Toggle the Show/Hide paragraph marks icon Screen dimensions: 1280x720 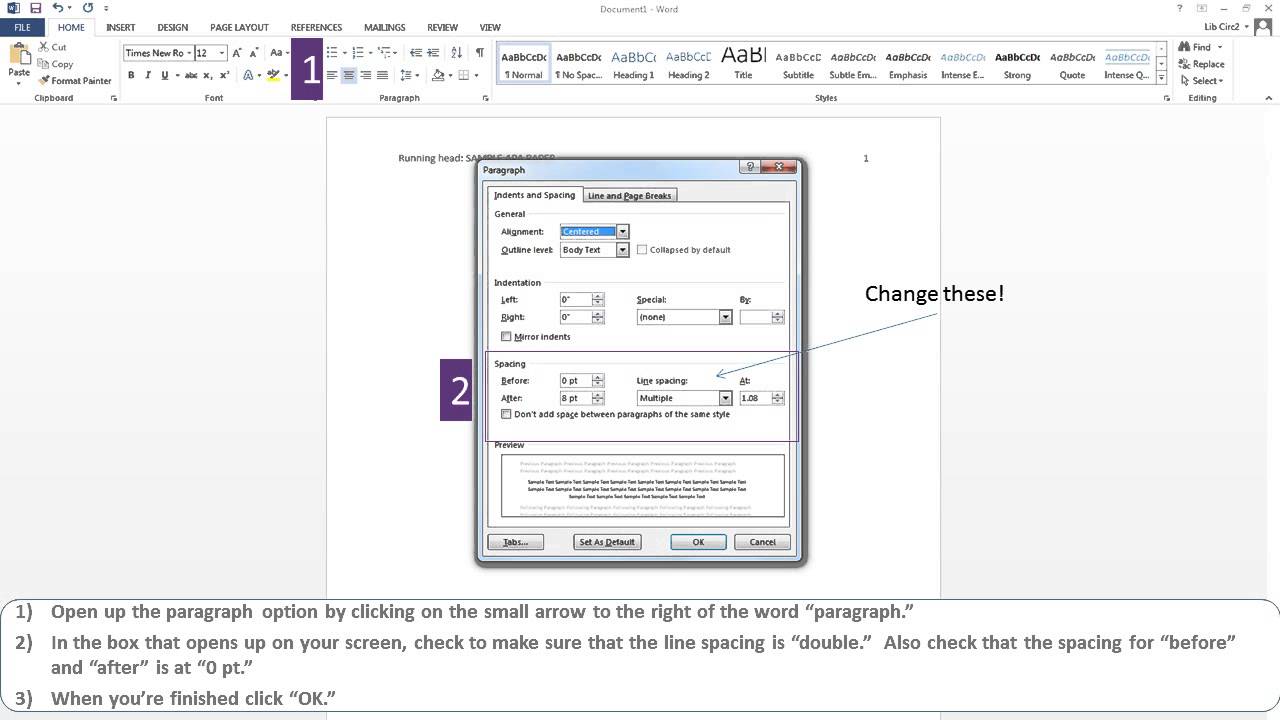click(x=480, y=53)
